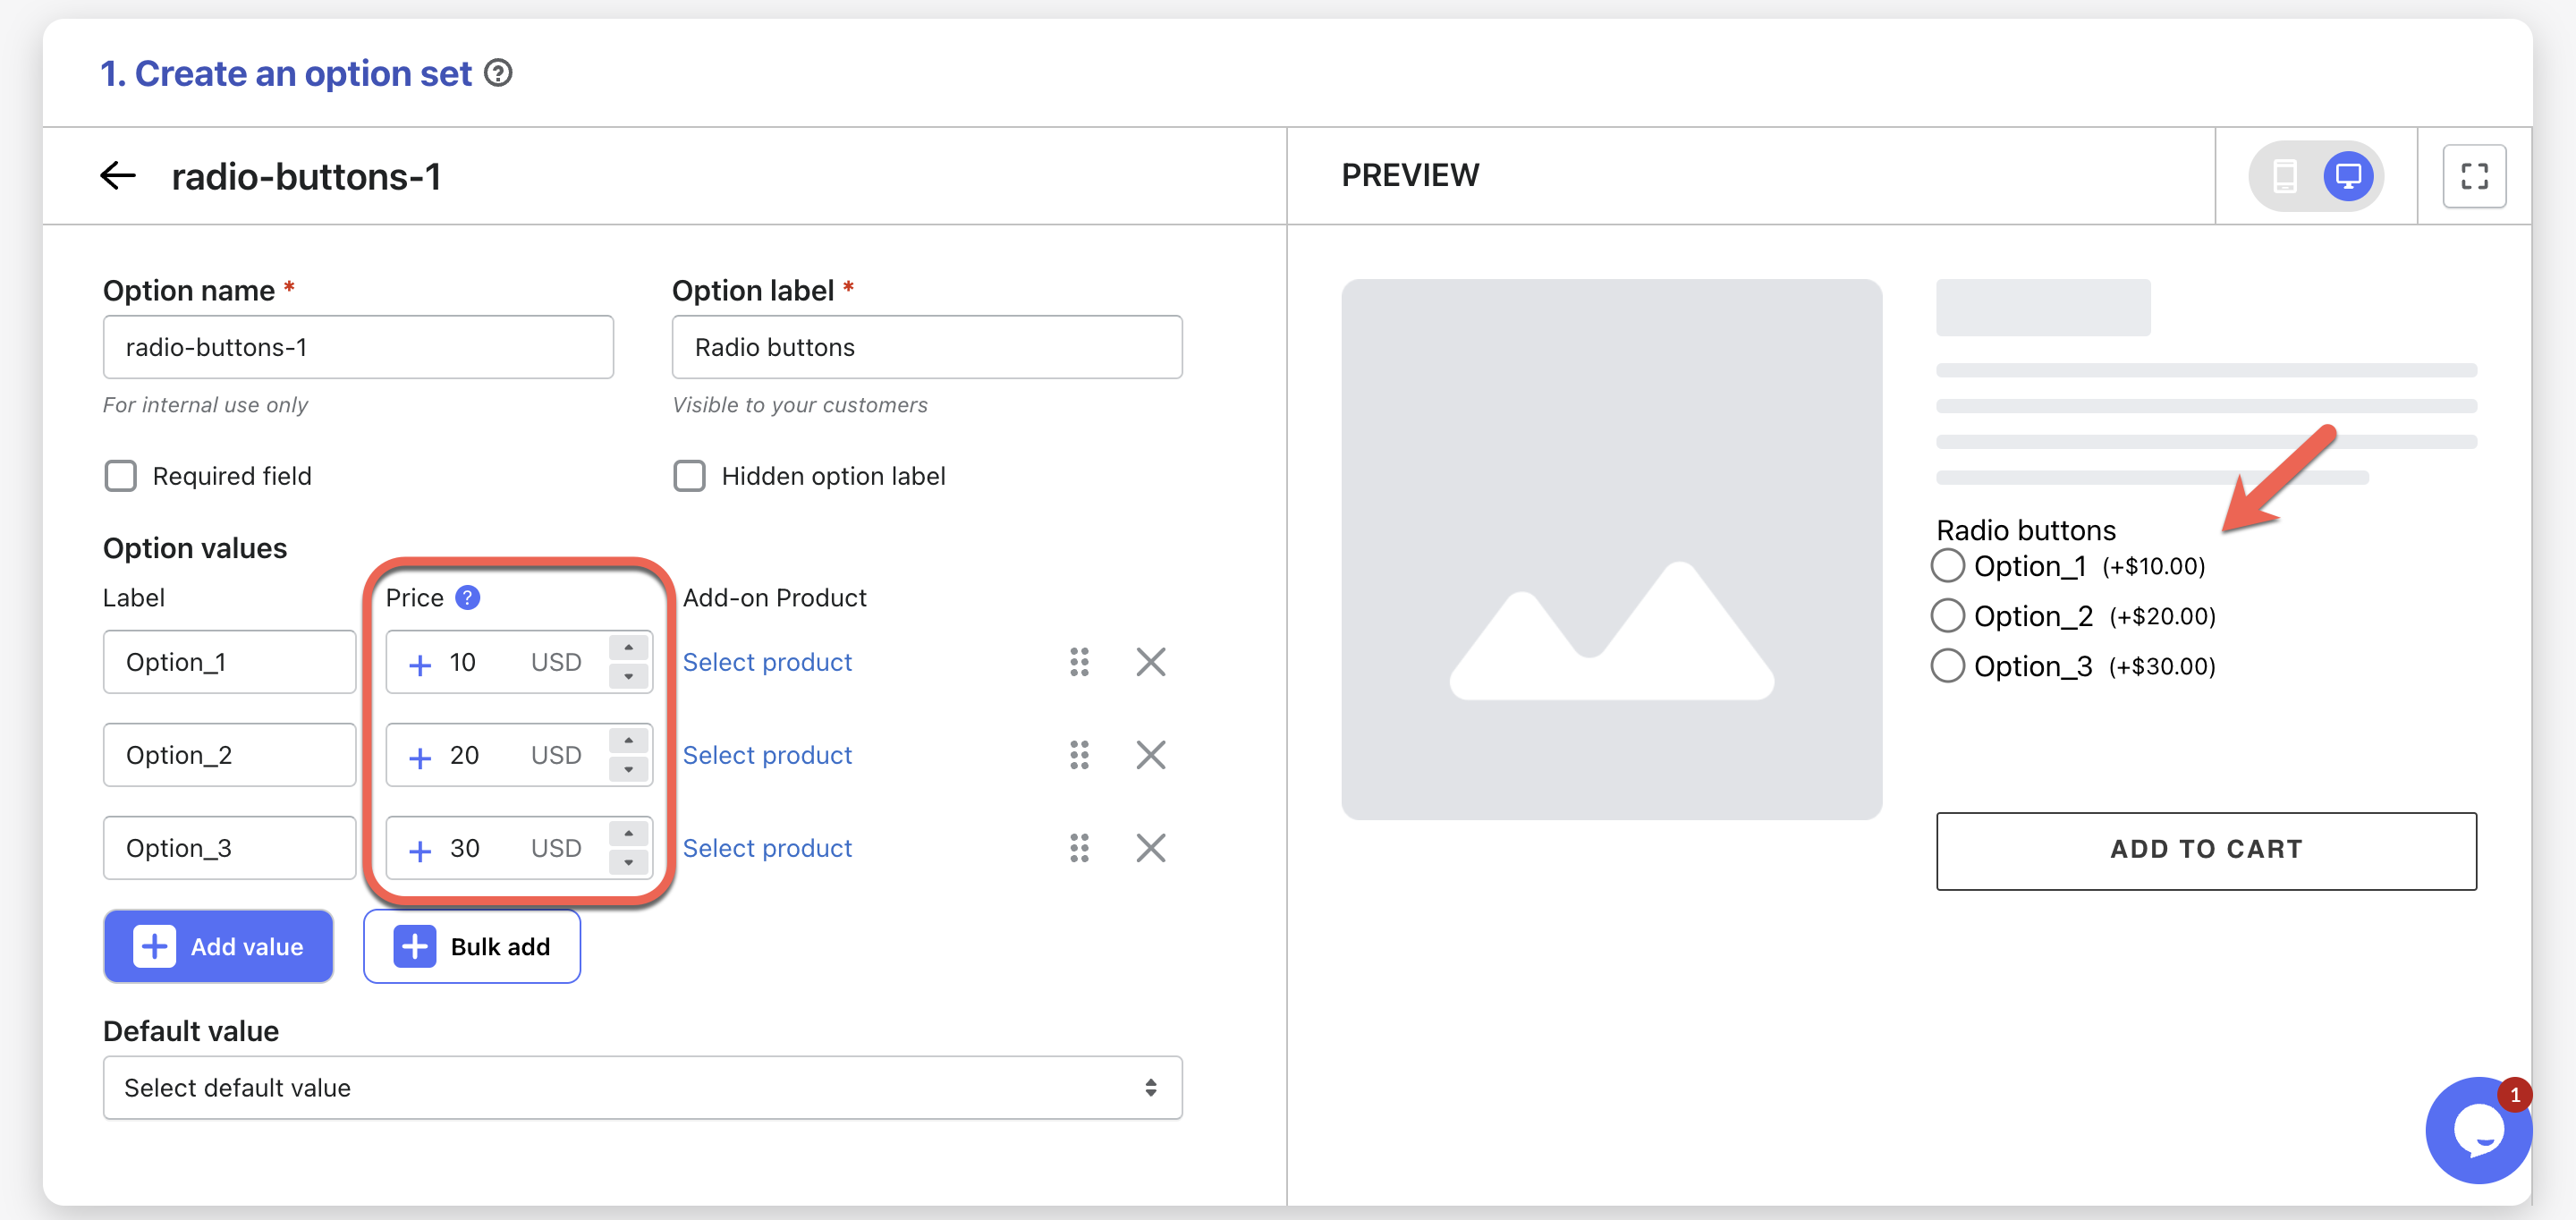Click the Bulk add button
Screen dimensions: 2576x1220
[x=472, y=946]
